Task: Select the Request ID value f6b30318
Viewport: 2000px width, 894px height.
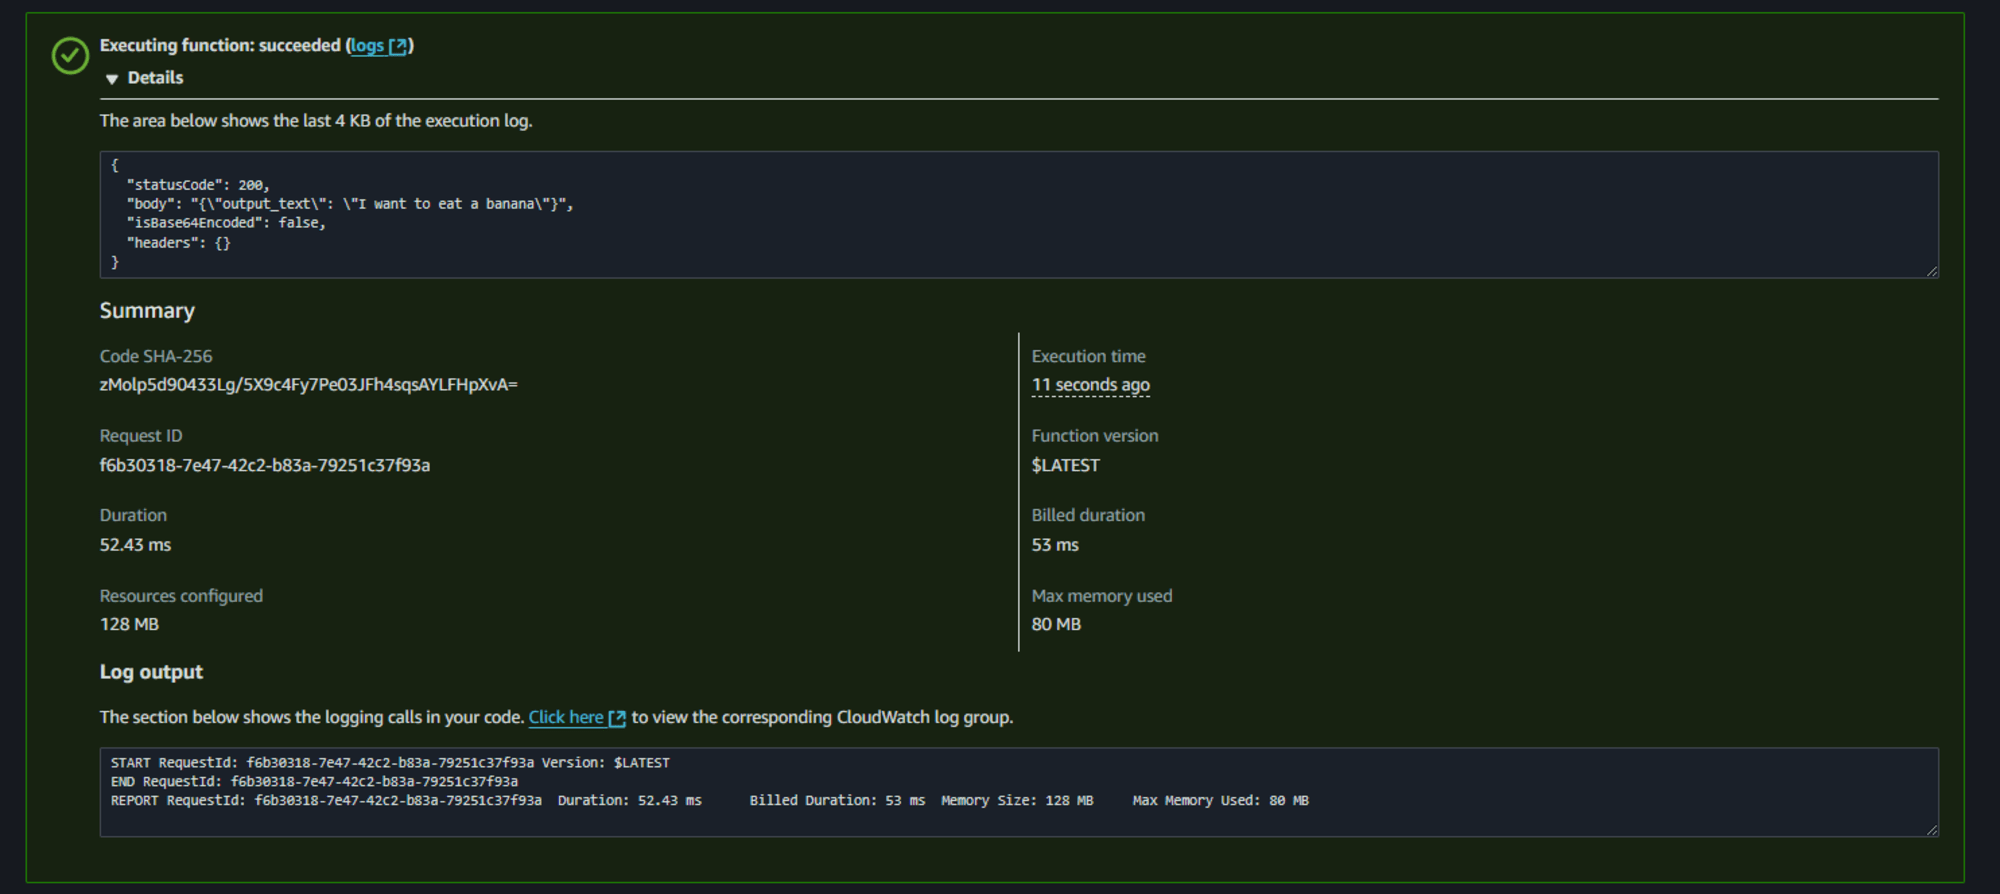Action: (265, 465)
